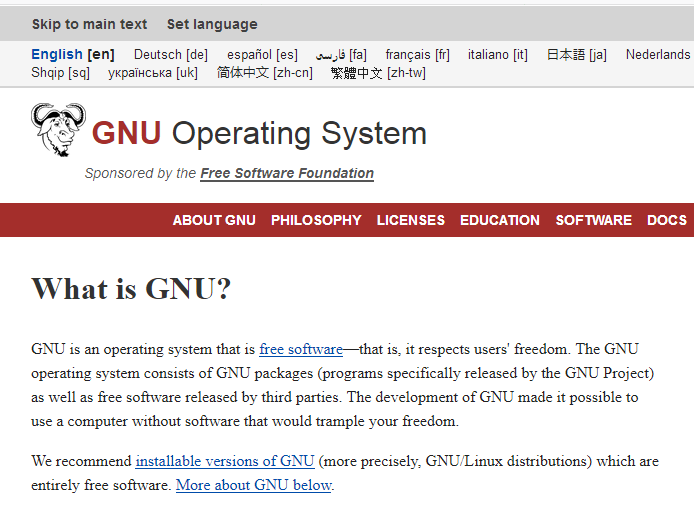This screenshot has width=694, height=527.
Task: Navigate to the SOFTWARE section
Action: point(594,220)
